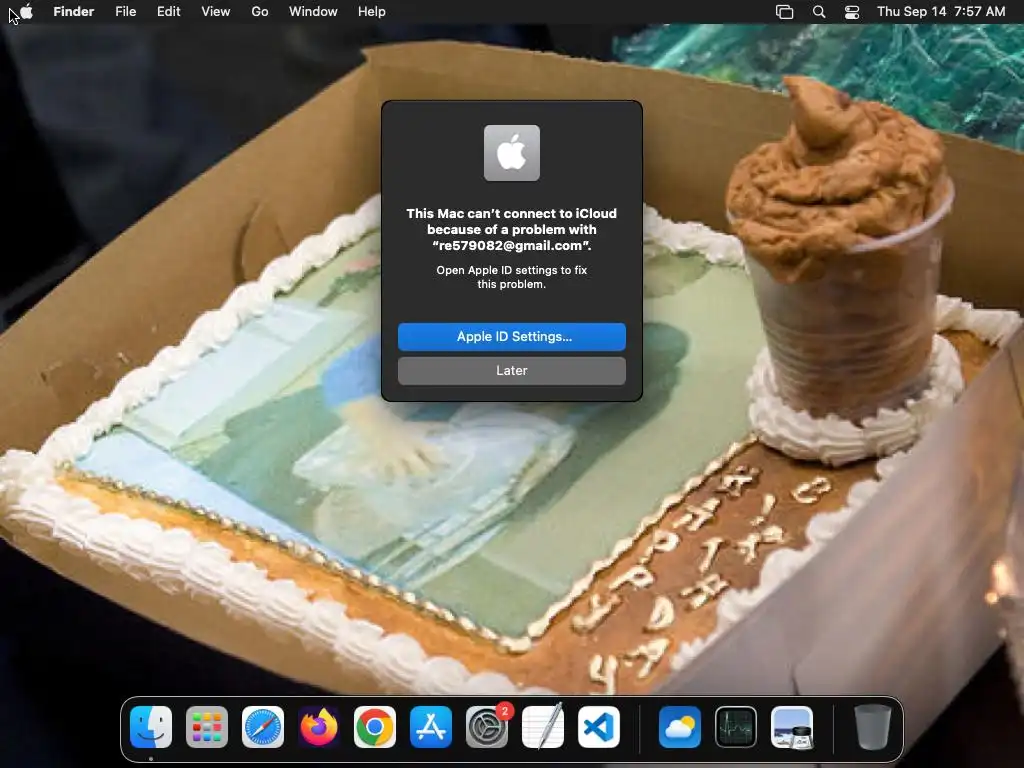Open the Finder menu
The height and width of the screenshot is (768, 1024).
[74, 11]
